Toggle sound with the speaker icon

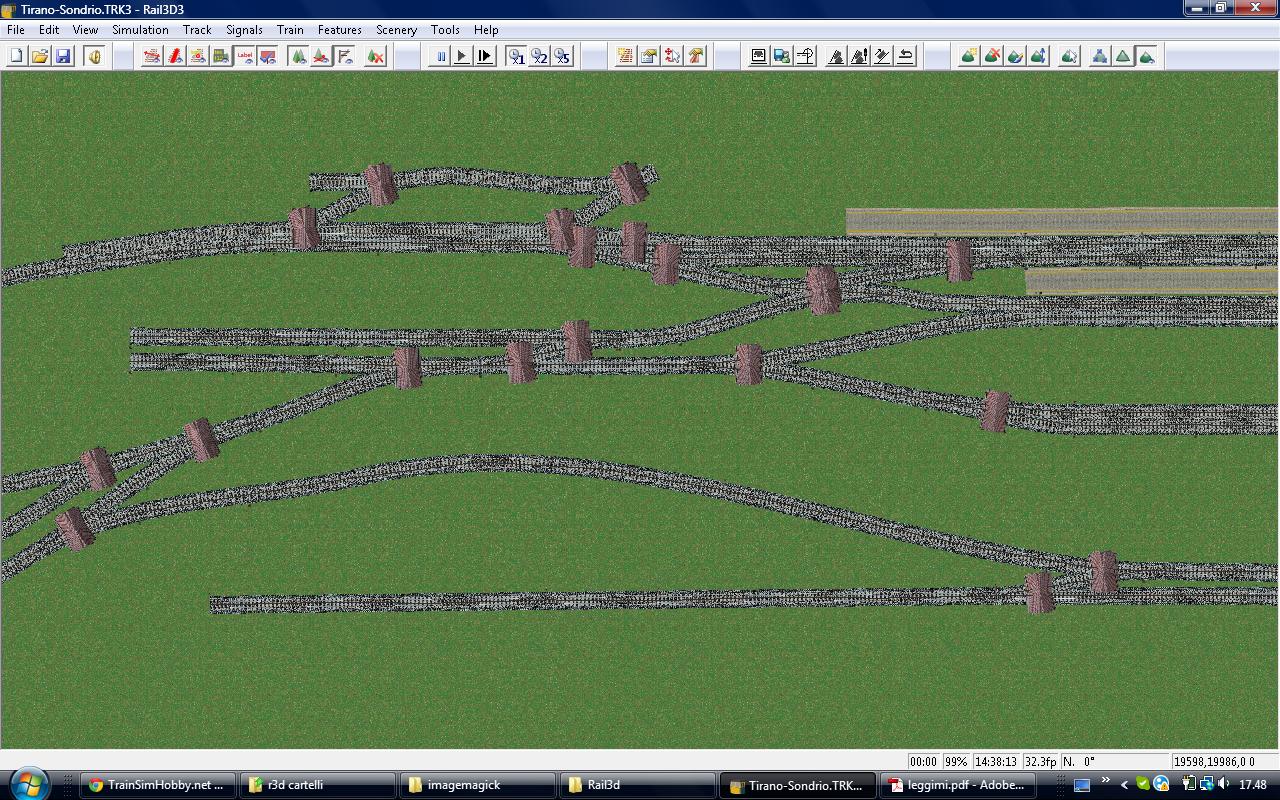(x=95, y=56)
